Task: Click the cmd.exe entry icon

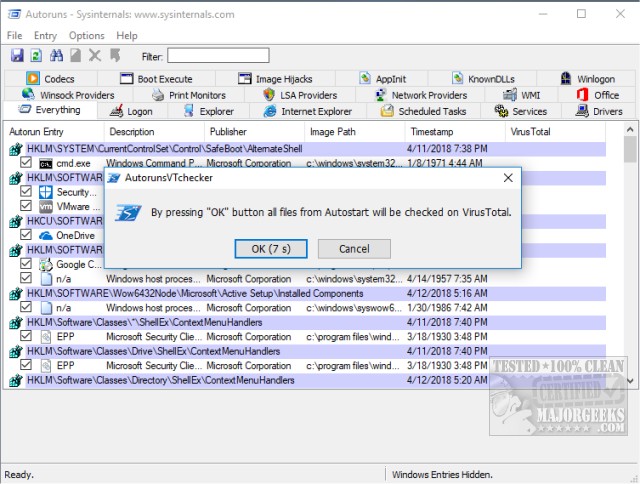Action: click(x=46, y=164)
